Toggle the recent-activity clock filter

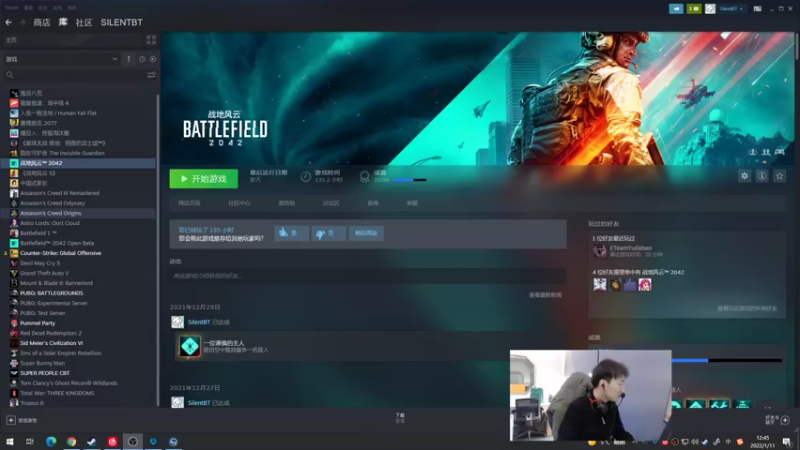click(142, 59)
